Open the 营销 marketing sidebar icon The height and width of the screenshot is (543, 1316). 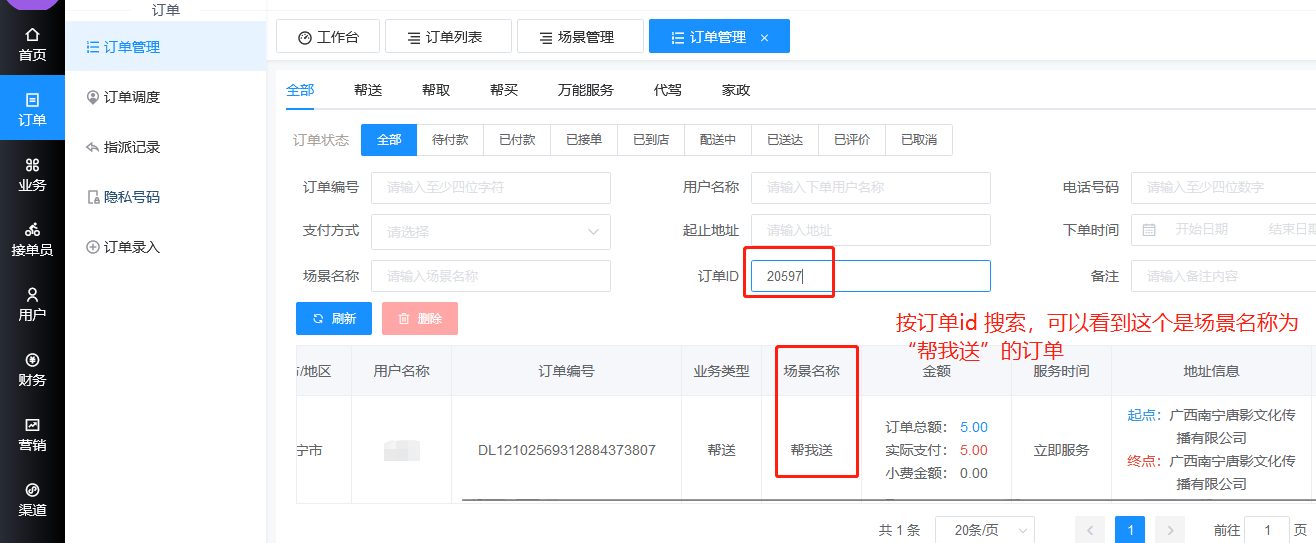pos(32,434)
